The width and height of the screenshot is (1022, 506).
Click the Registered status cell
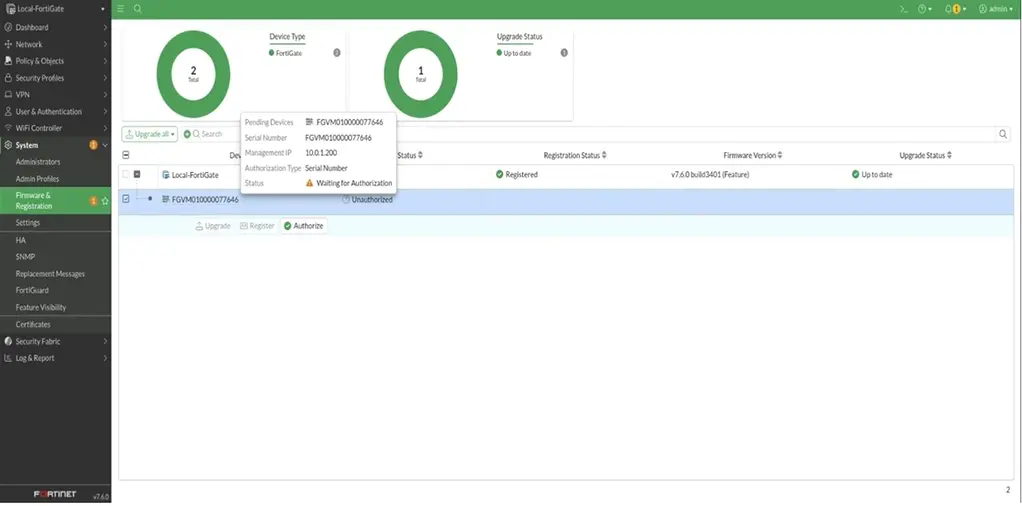click(516, 175)
